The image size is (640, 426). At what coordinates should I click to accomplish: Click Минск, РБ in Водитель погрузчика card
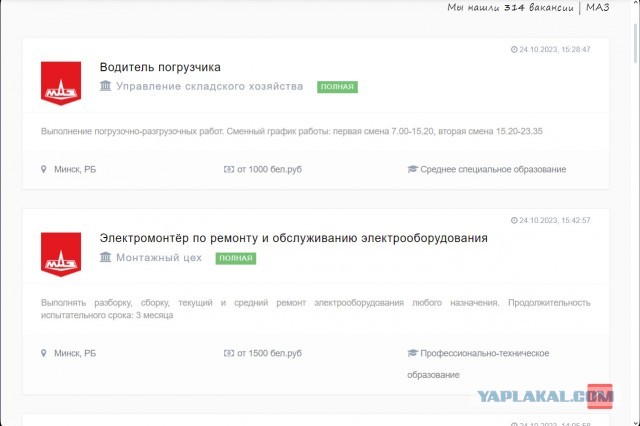(x=75, y=169)
